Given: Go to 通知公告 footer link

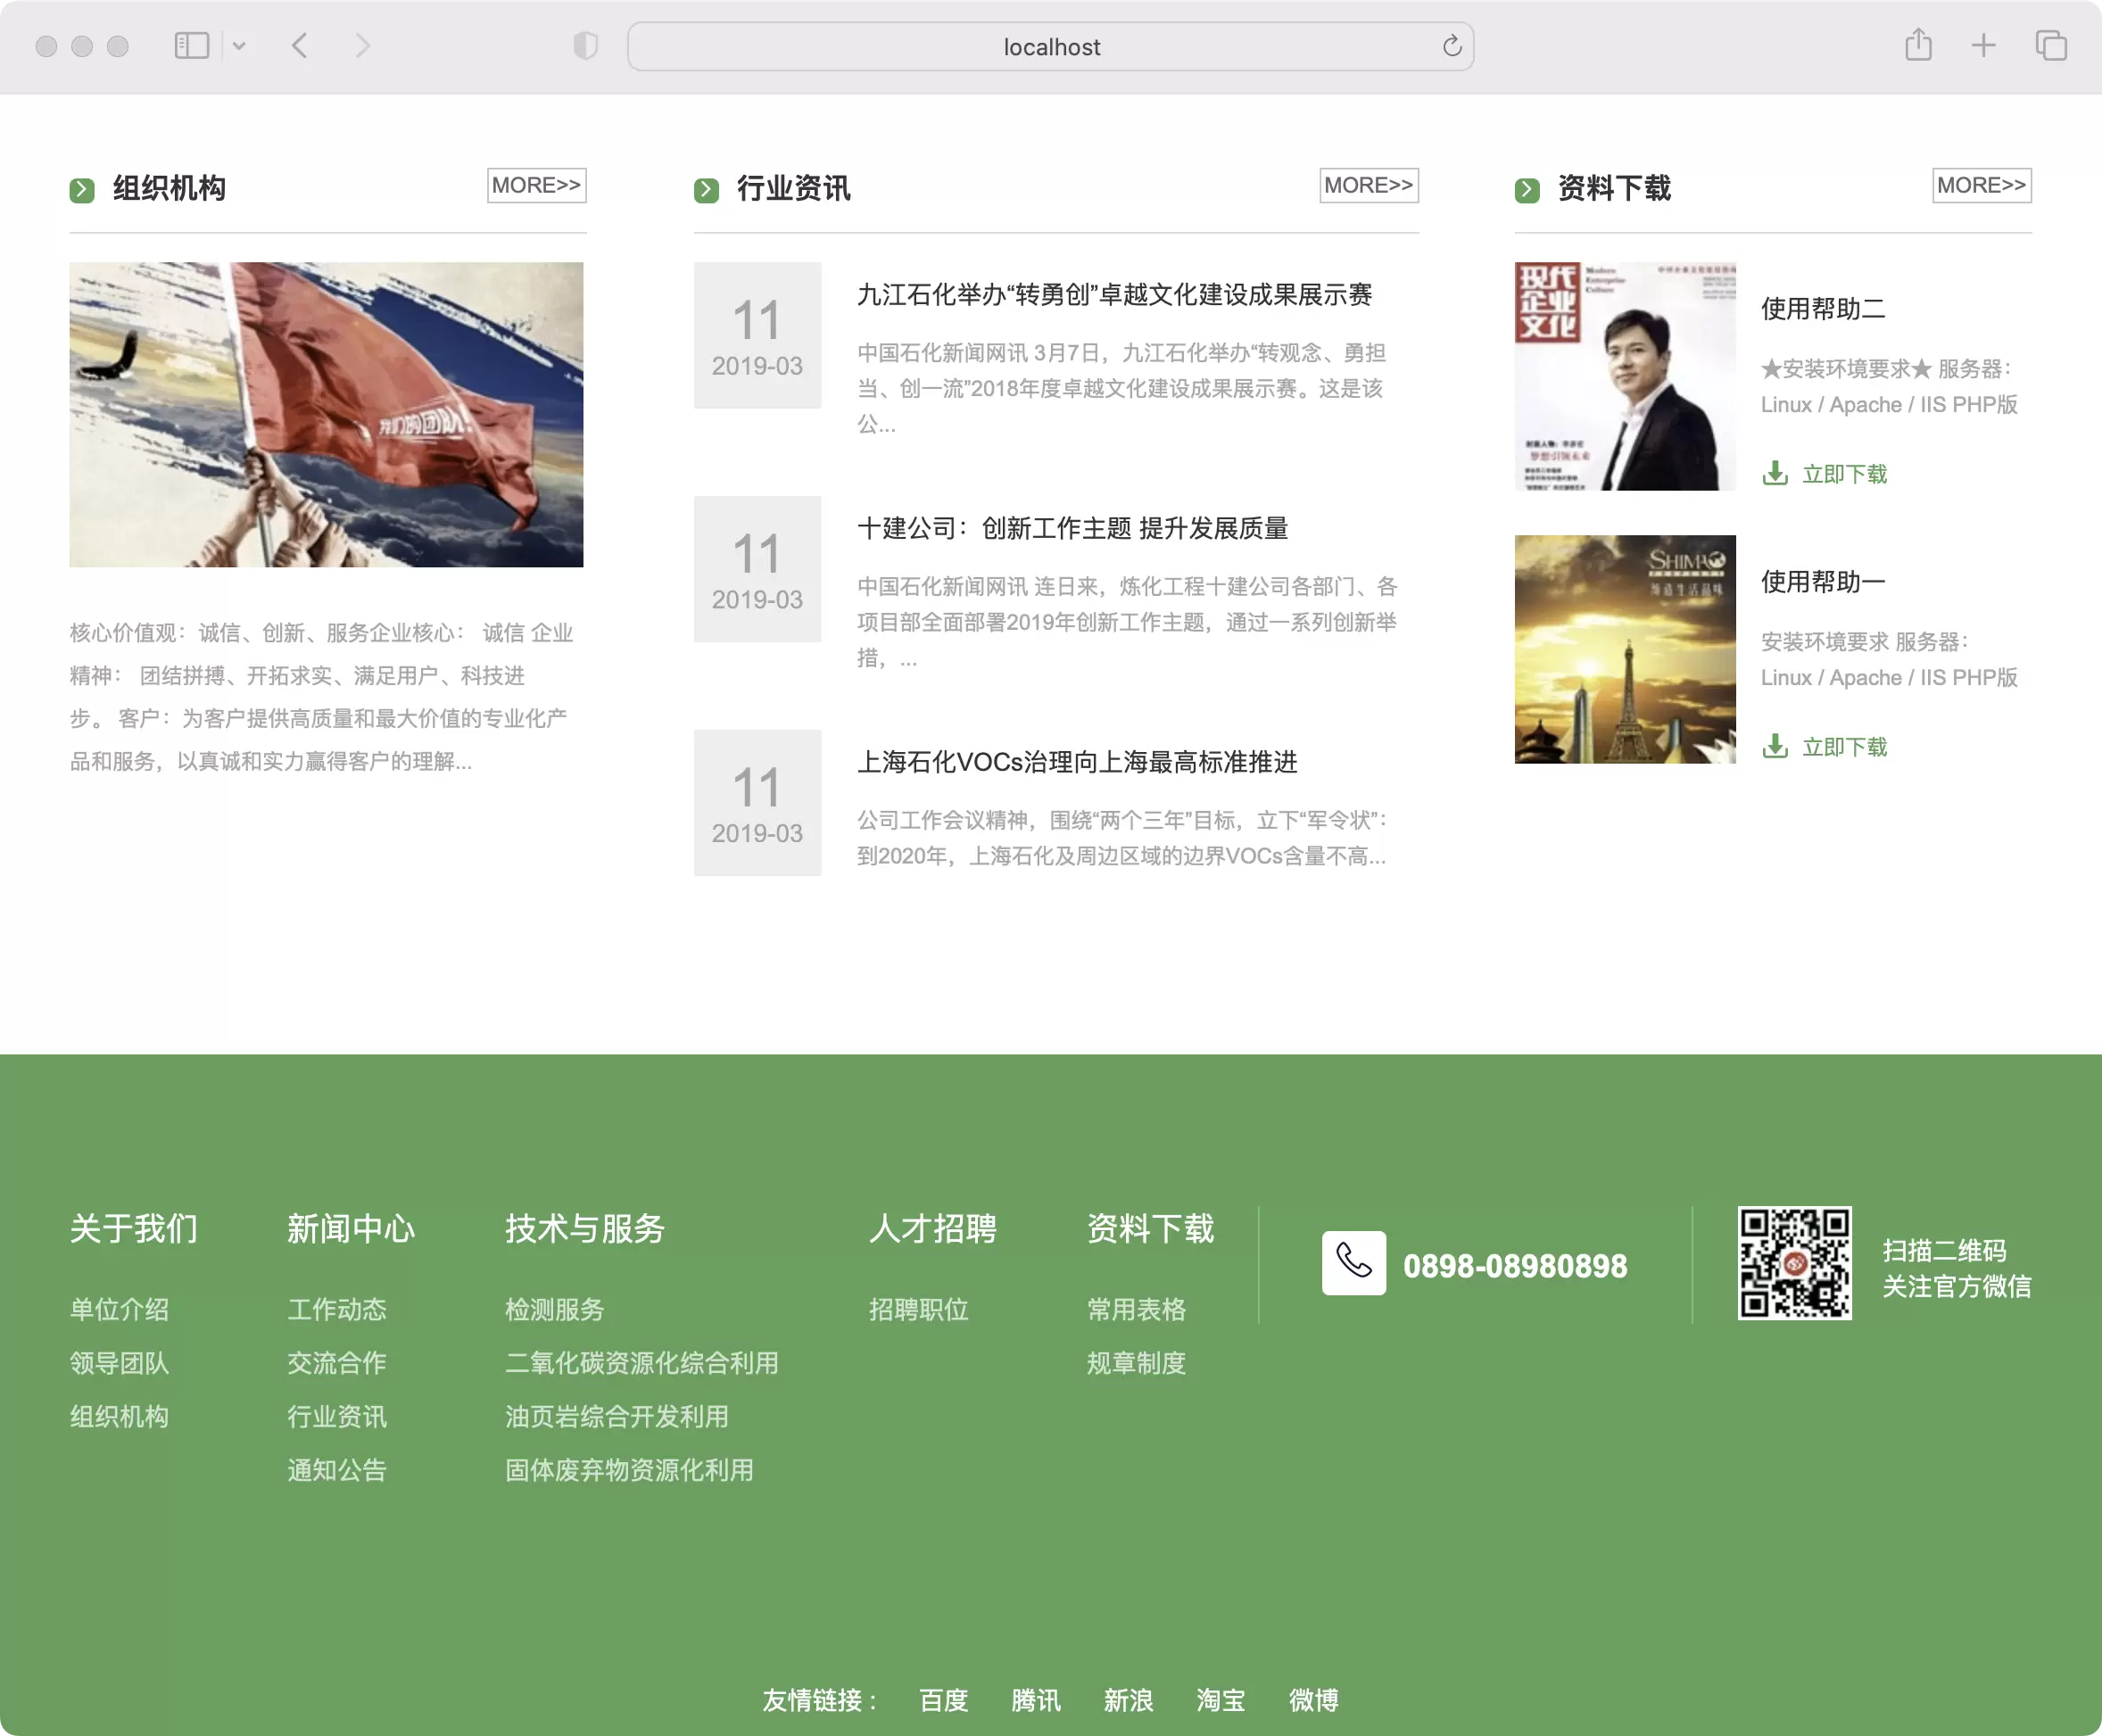Looking at the screenshot, I should point(337,1471).
